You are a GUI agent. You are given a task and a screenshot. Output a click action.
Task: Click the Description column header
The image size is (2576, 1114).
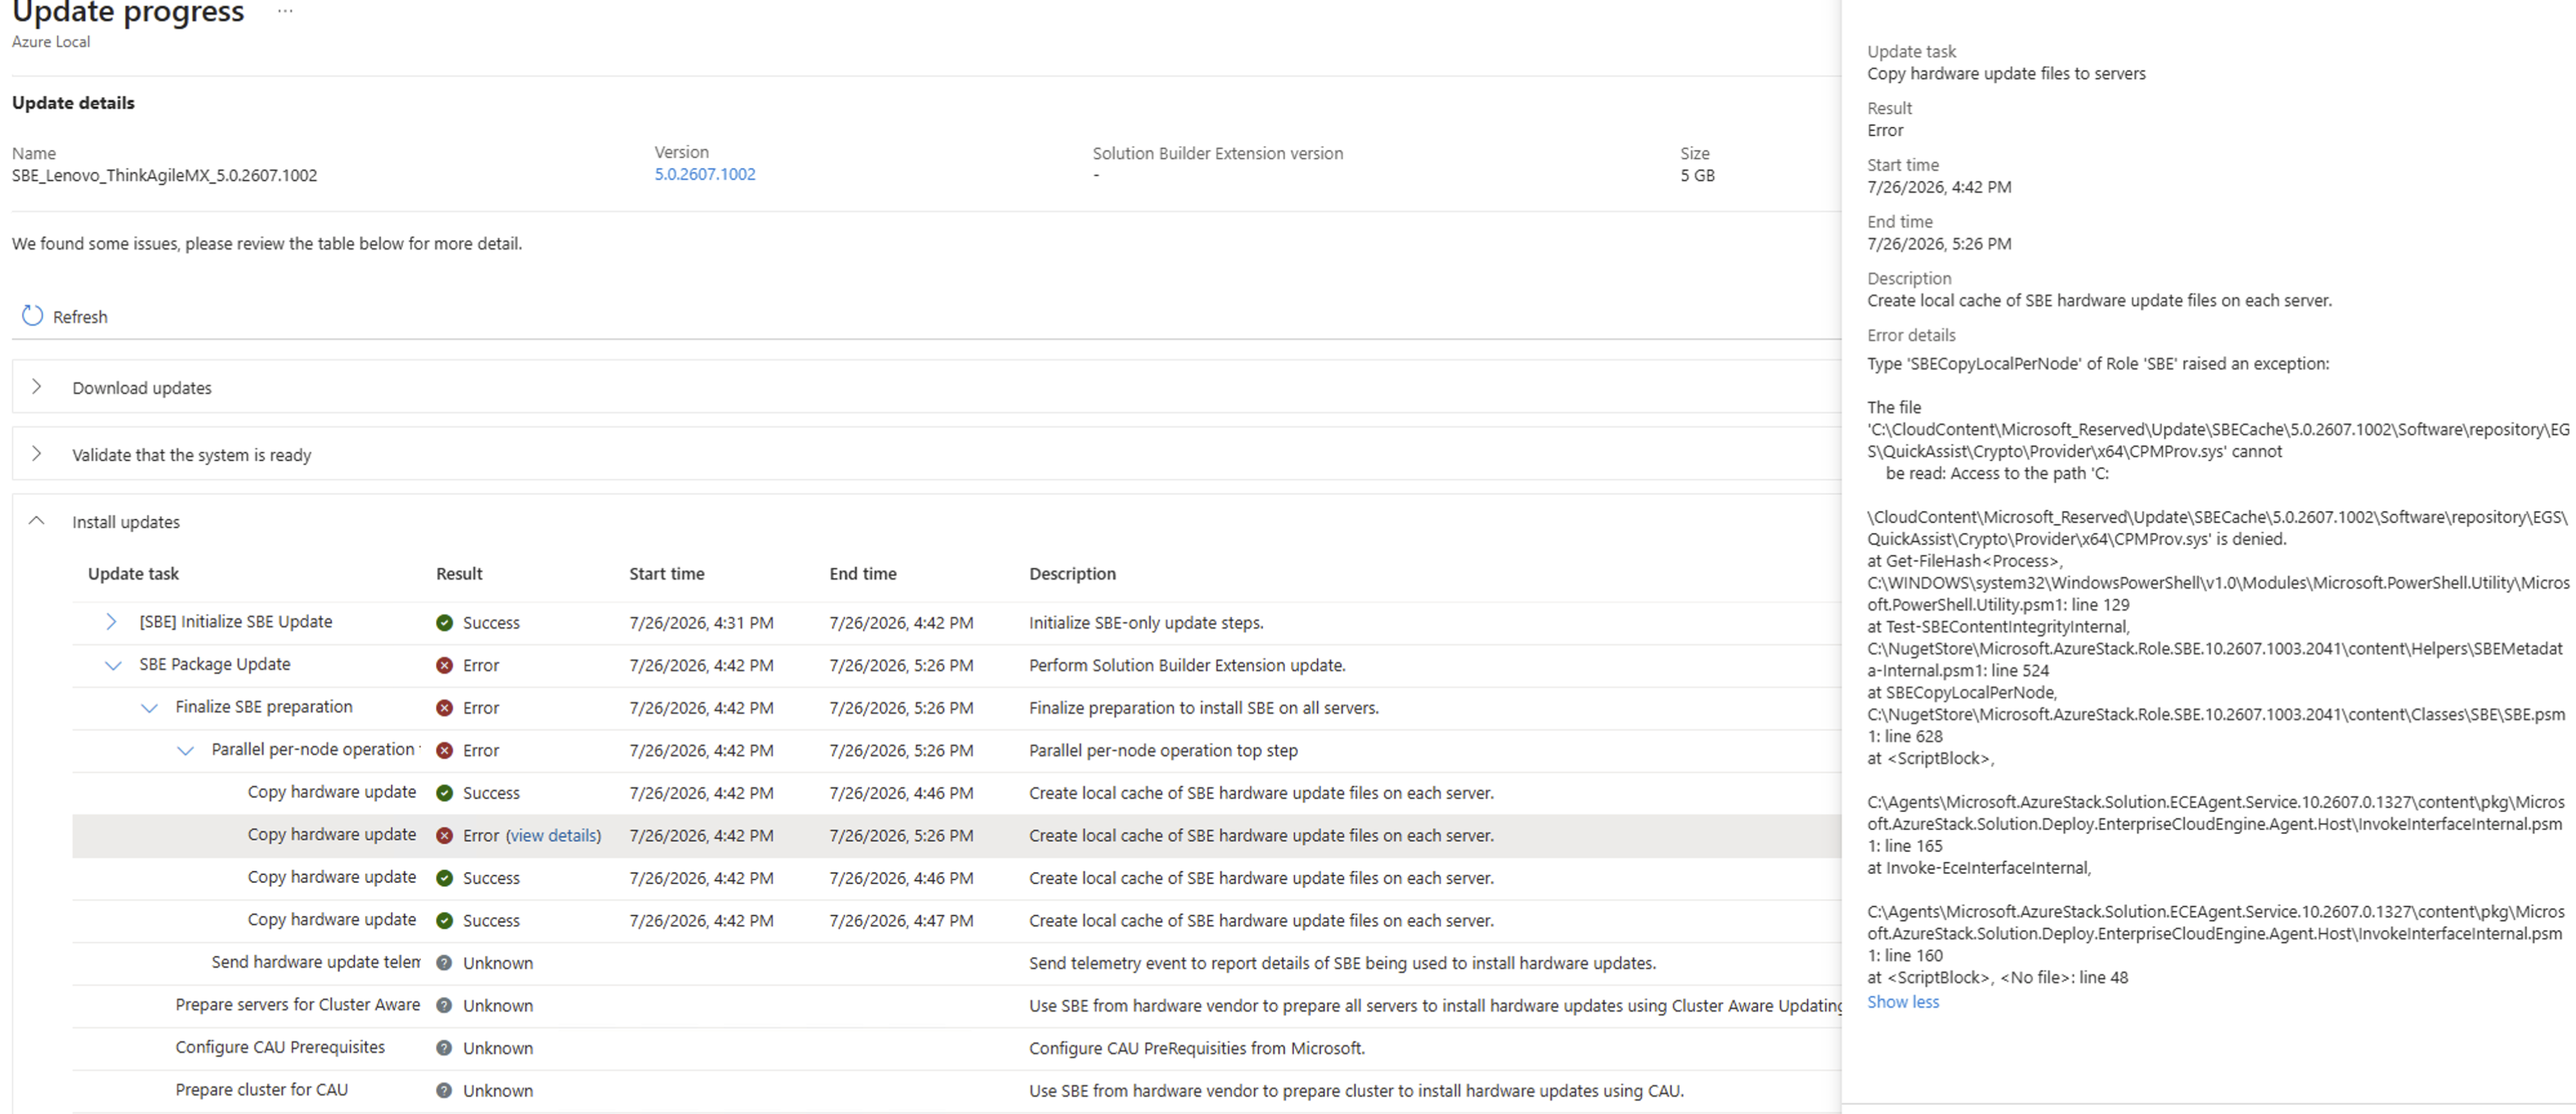click(1072, 574)
